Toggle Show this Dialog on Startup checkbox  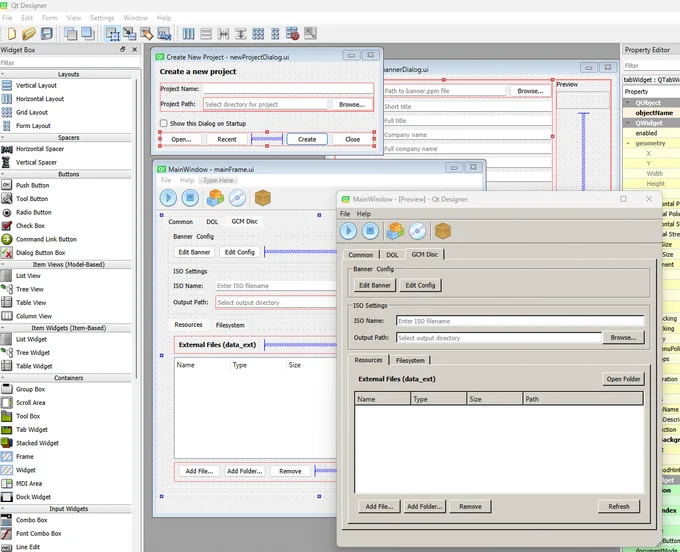tap(163, 123)
